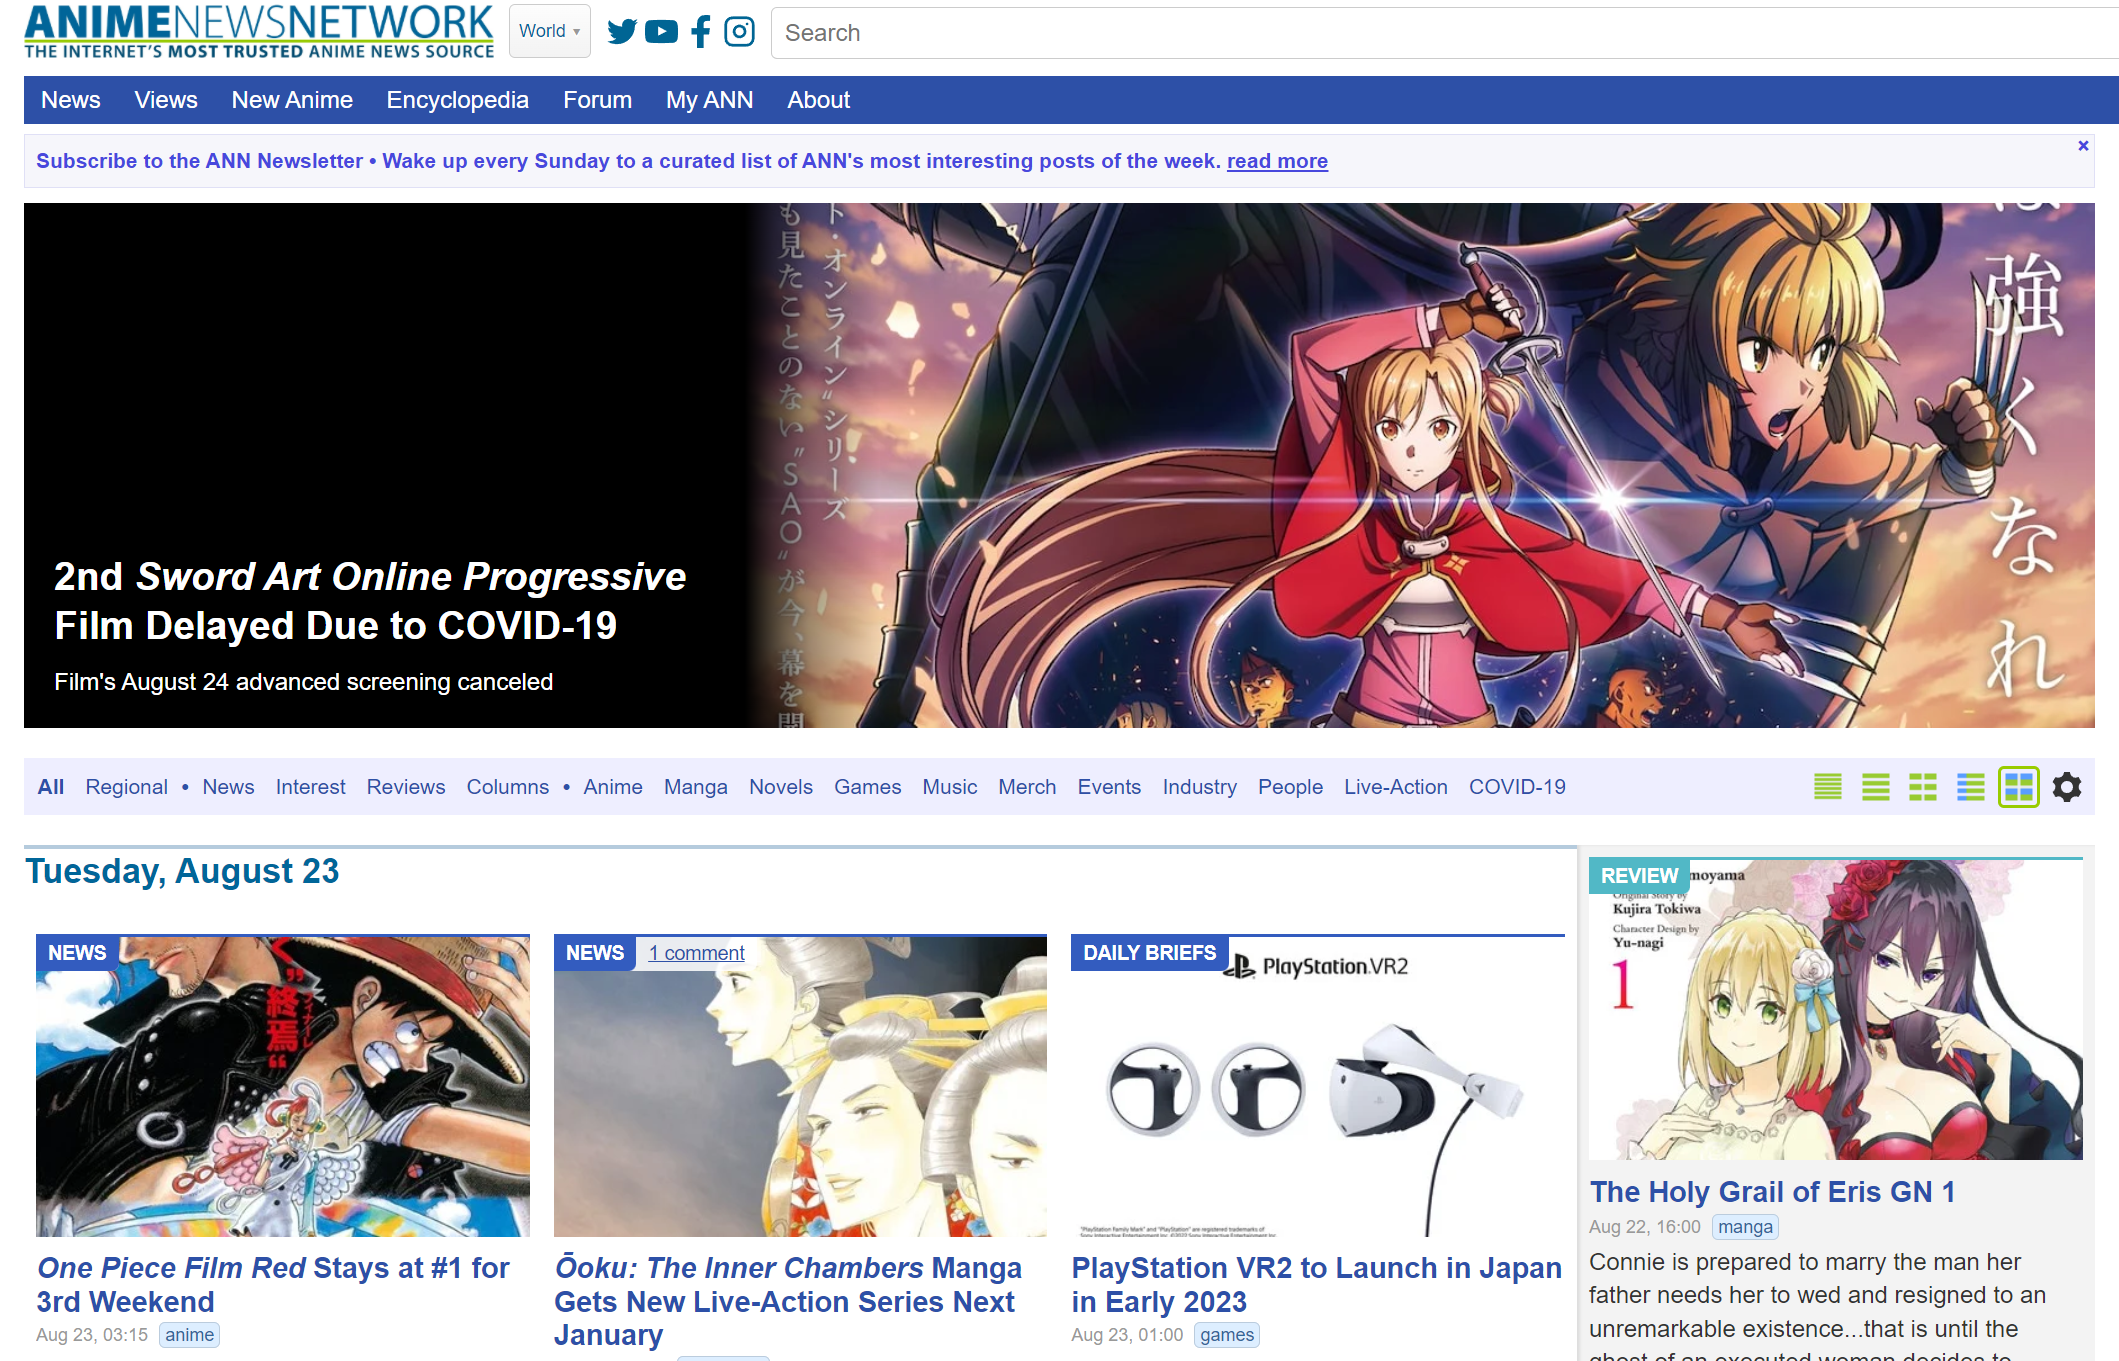Filter feed by Novels
This screenshot has height=1361, width=2119.
coord(780,787)
